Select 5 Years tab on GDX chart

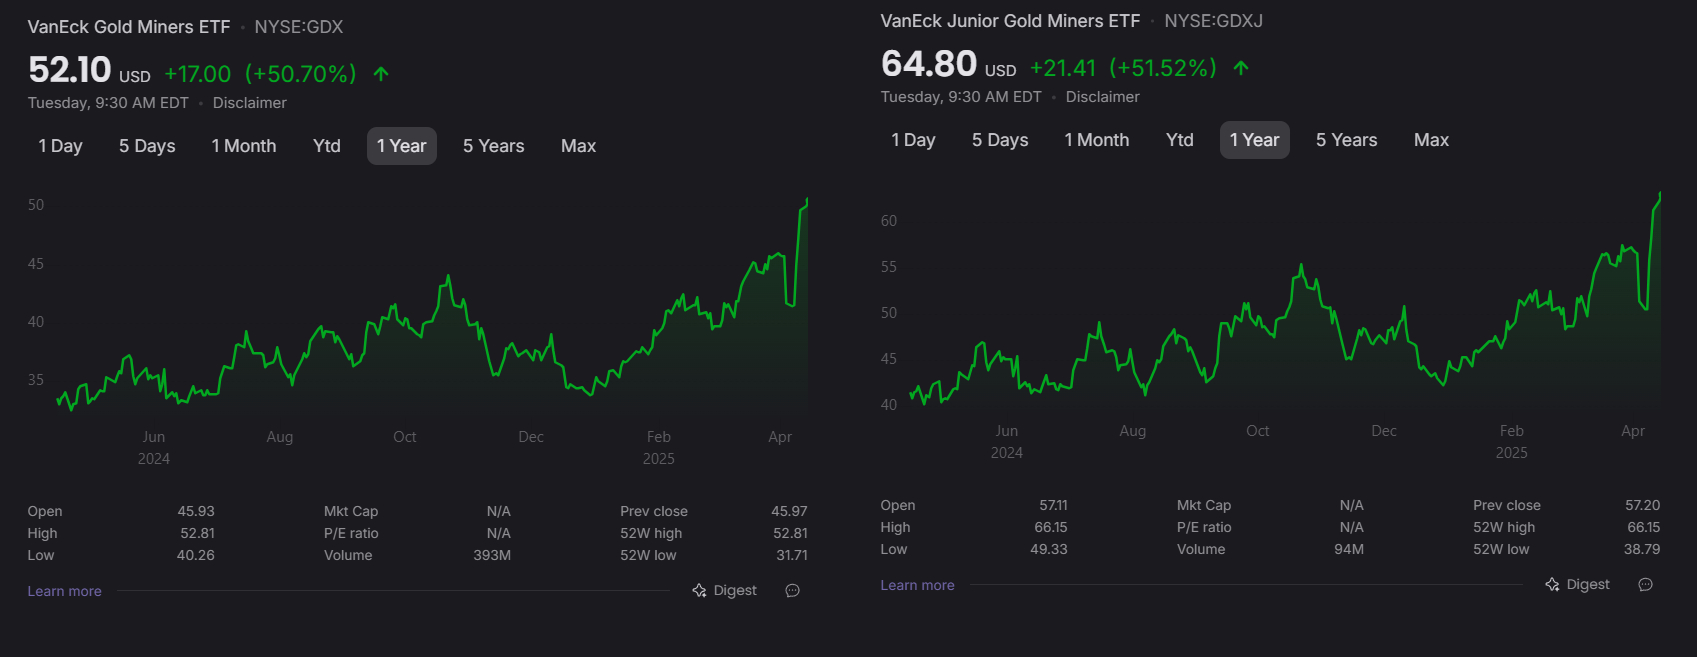coord(494,146)
